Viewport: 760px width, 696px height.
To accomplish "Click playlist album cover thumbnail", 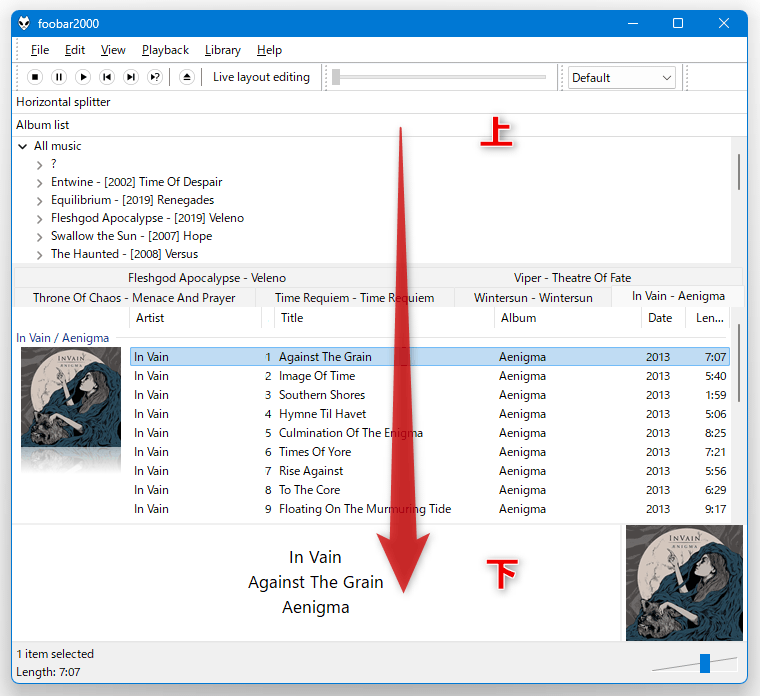I will (x=71, y=397).
